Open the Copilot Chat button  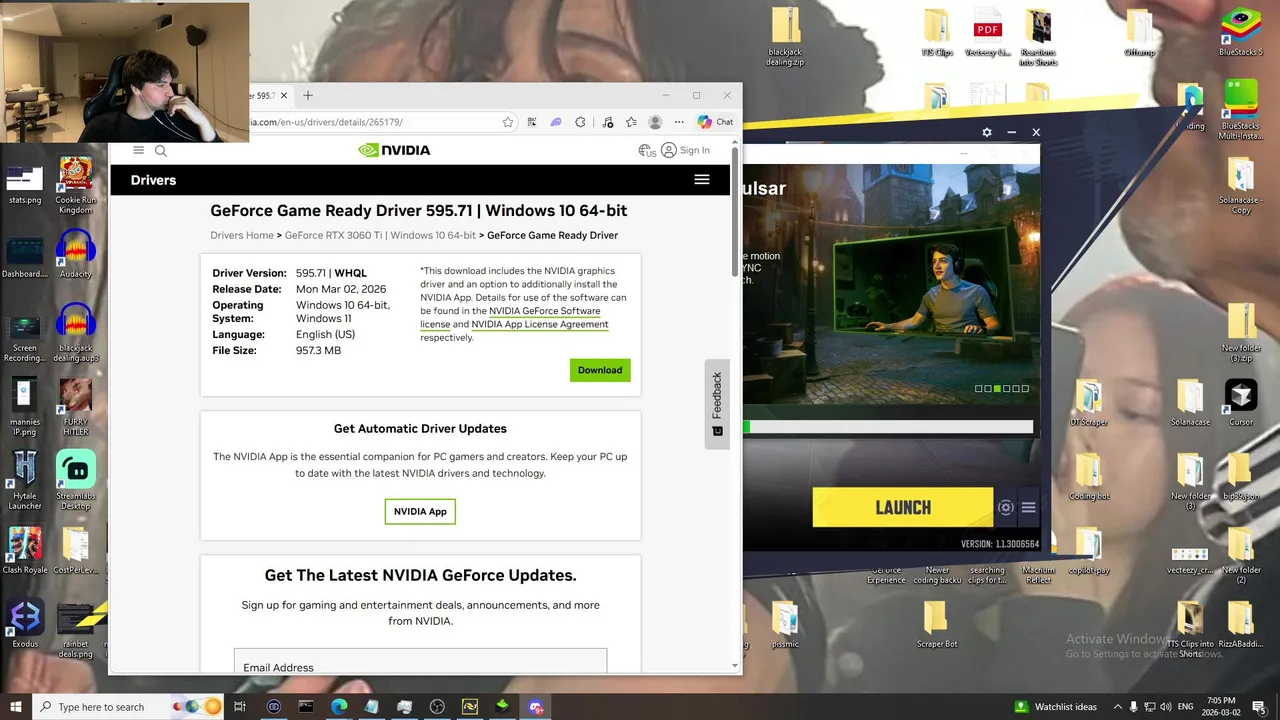[716, 122]
